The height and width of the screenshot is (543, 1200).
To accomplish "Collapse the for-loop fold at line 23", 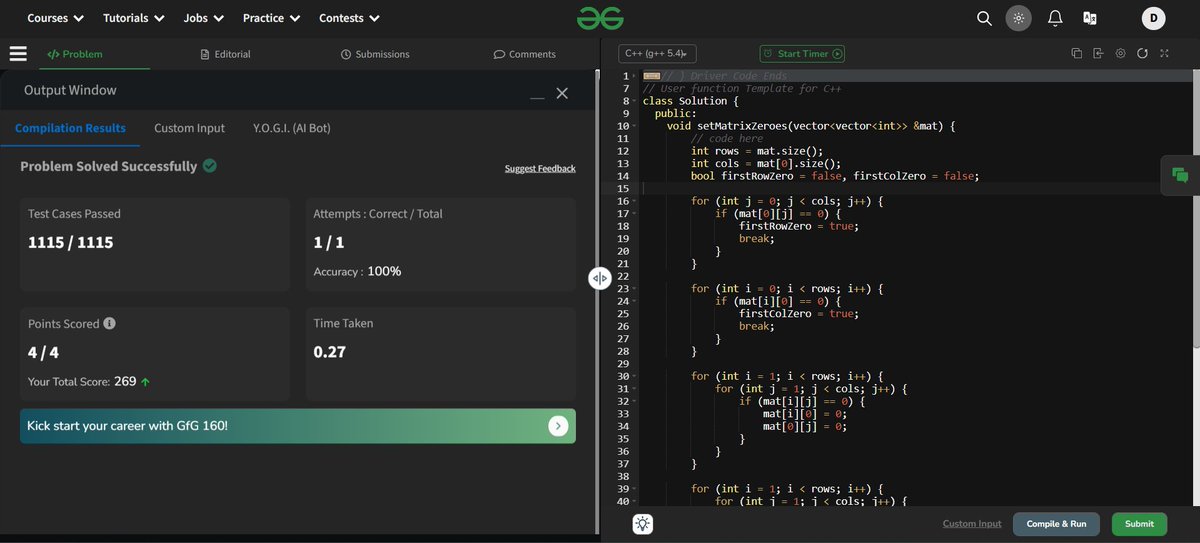I will [x=636, y=289].
